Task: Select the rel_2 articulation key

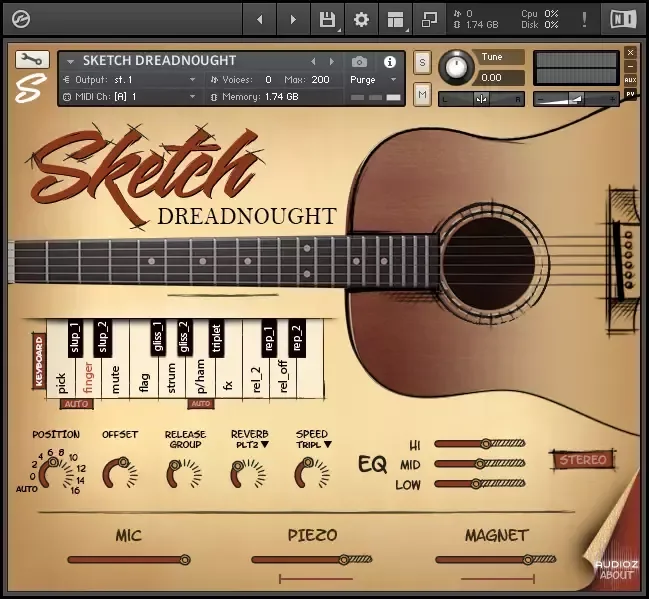Action: tap(256, 380)
